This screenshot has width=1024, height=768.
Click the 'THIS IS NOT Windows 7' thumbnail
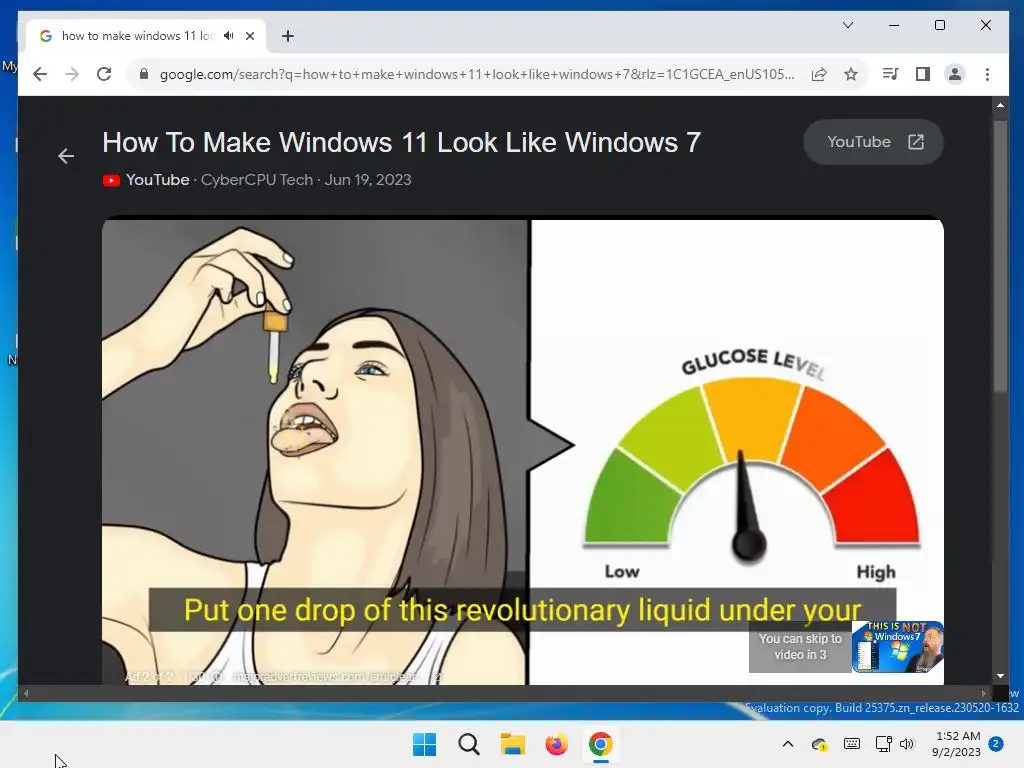[897, 647]
